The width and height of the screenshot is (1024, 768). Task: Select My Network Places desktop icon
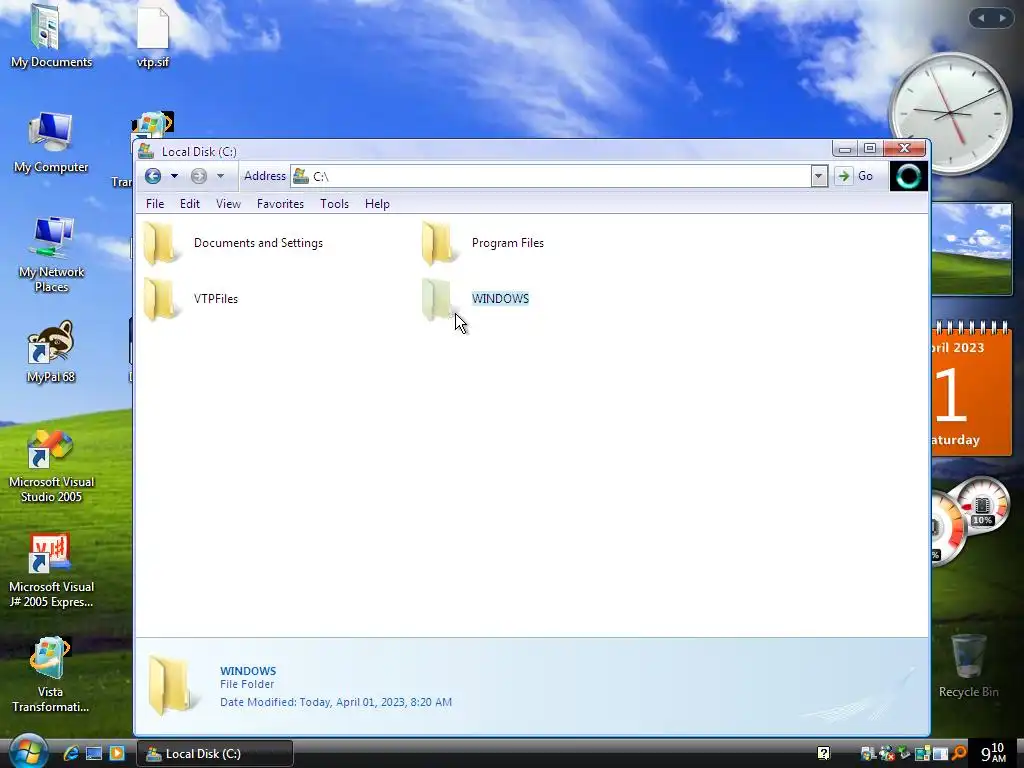click(51, 255)
